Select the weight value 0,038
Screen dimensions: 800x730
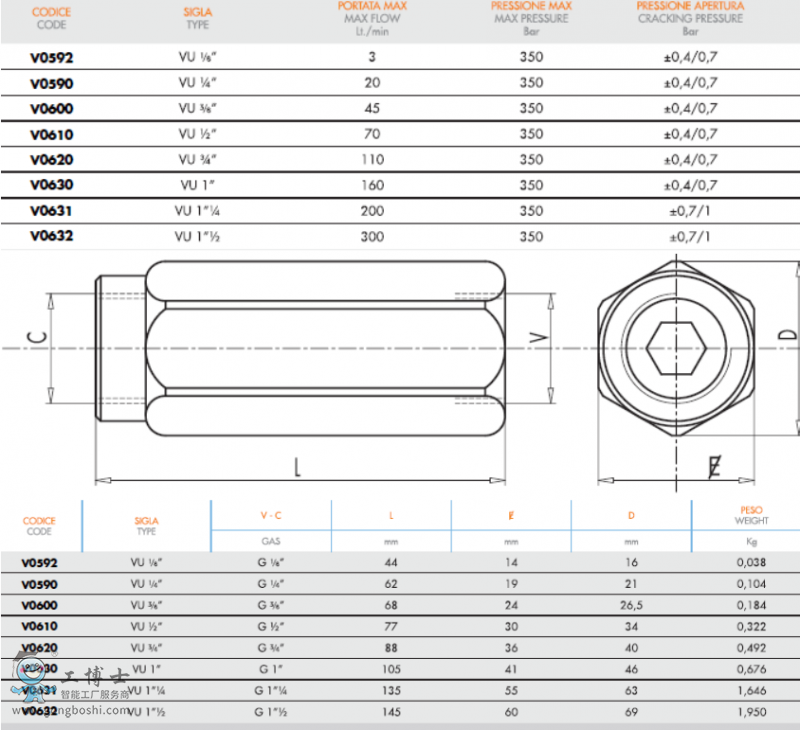click(751, 562)
